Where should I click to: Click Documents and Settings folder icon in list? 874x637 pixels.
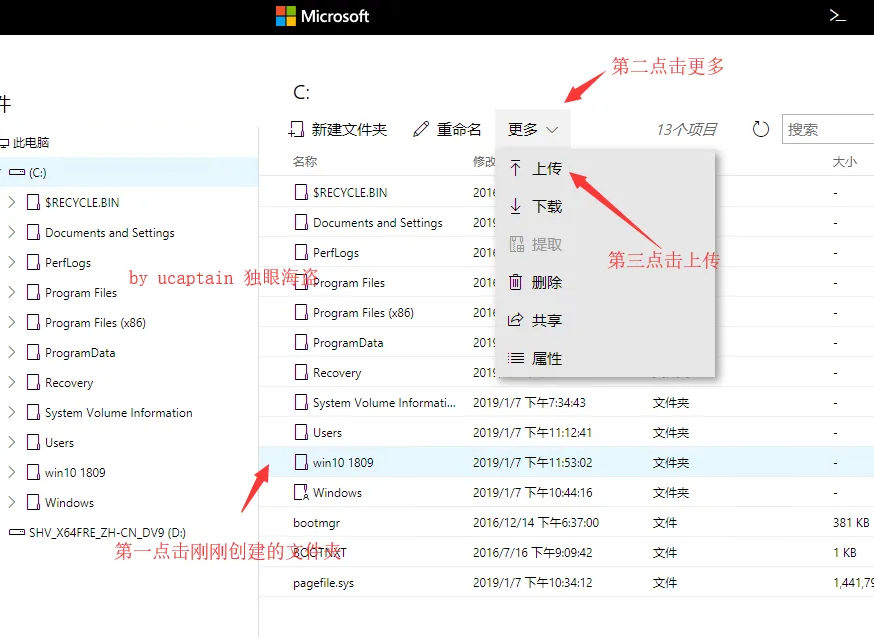[x=301, y=222]
